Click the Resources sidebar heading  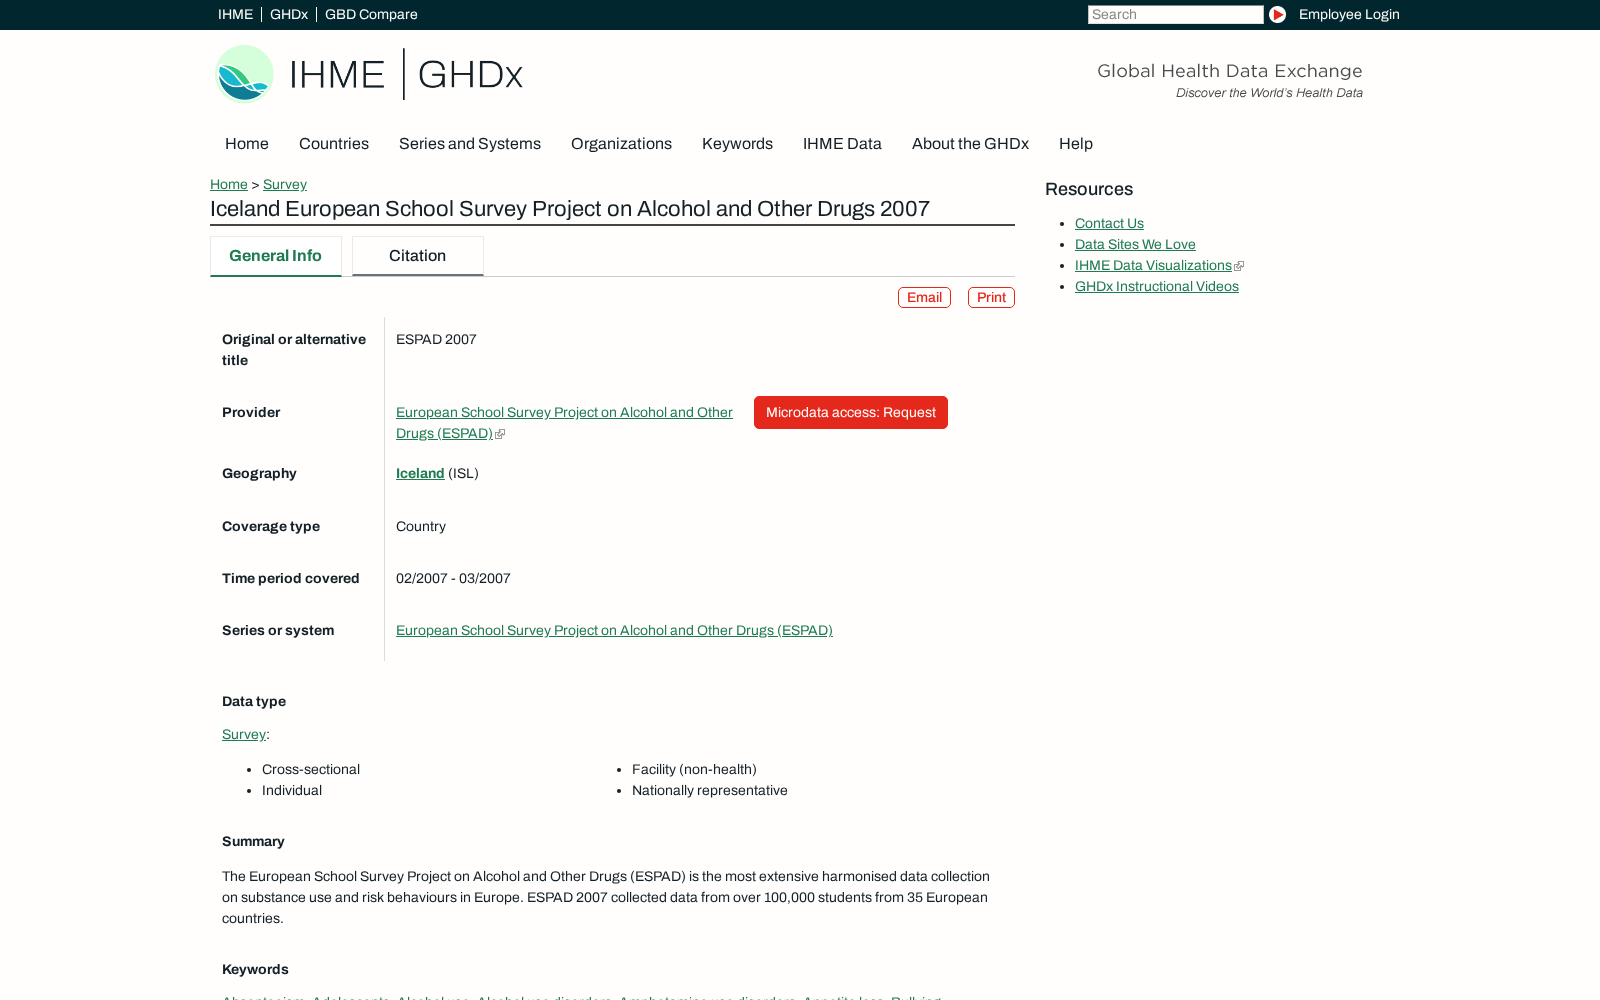(x=1089, y=190)
